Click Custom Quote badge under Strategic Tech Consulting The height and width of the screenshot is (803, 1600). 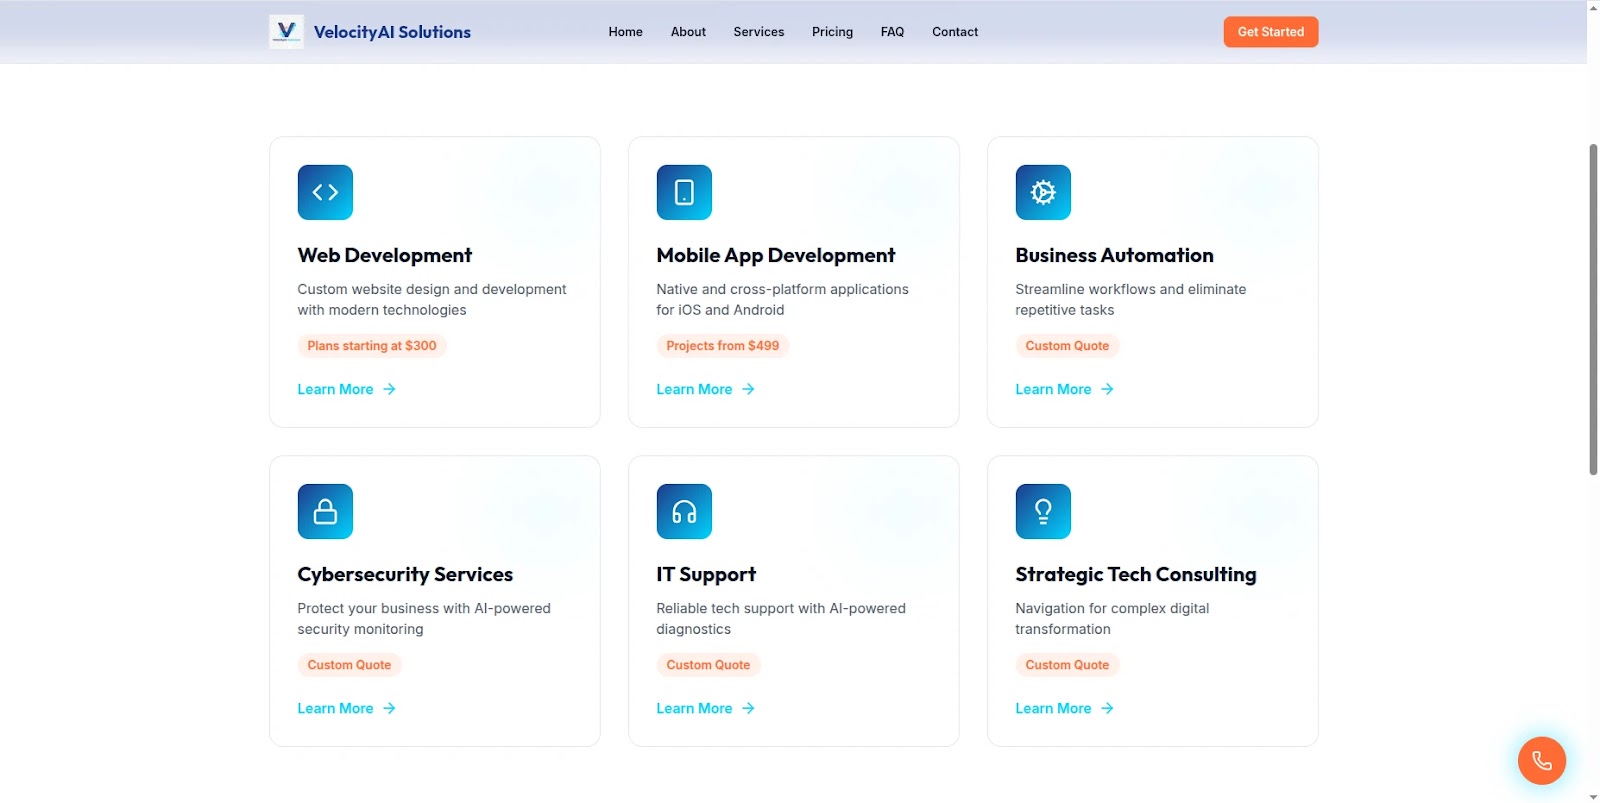[x=1067, y=665]
